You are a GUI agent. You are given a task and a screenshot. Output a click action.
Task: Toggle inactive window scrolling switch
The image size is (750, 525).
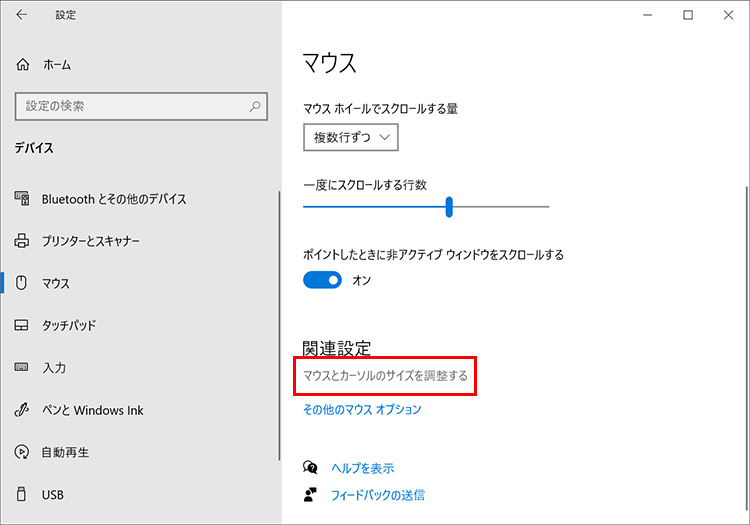(322, 280)
